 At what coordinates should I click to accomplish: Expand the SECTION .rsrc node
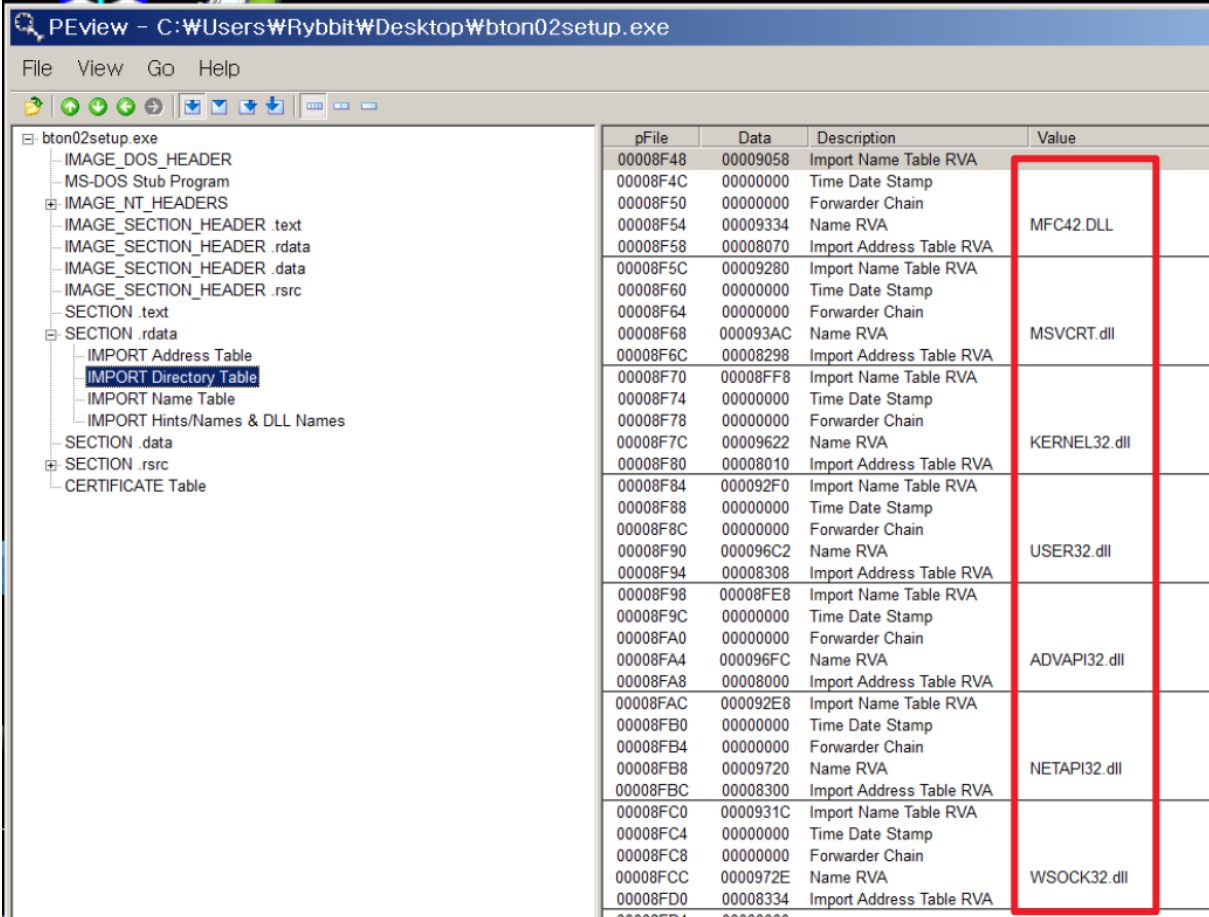pos(50,465)
